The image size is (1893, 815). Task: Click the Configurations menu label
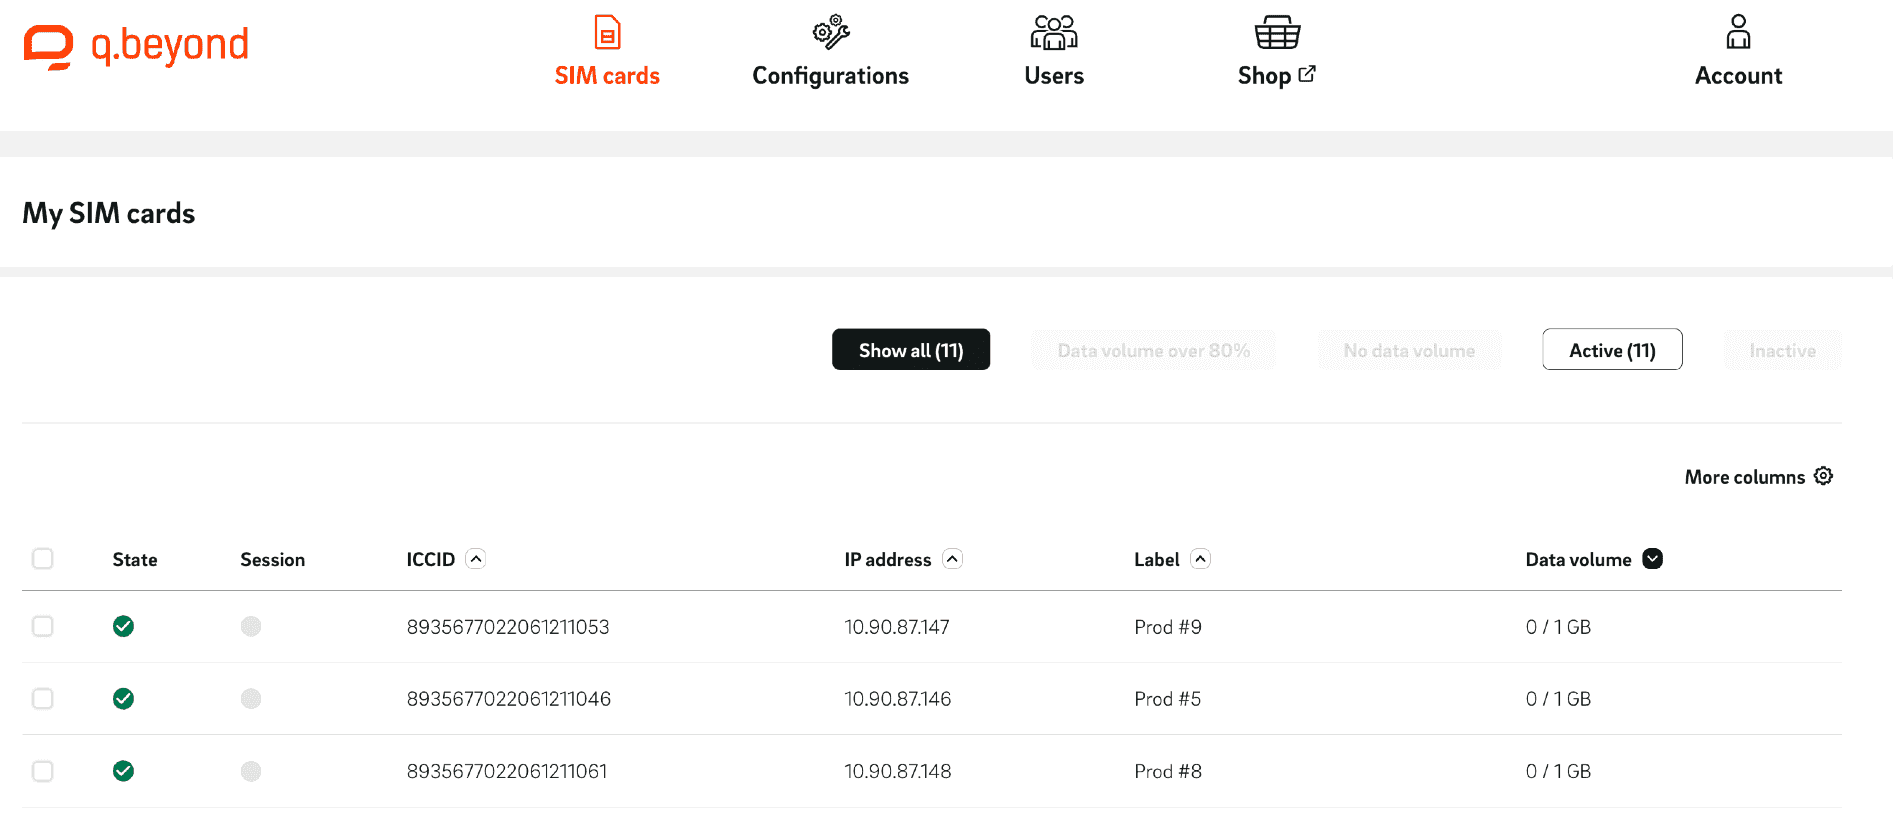coord(830,76)
